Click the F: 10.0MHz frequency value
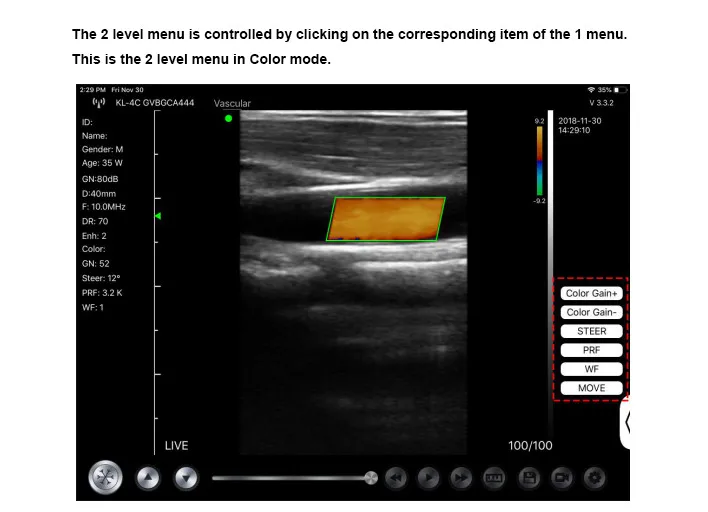The width and height of the screenshot is (708, 512). pos(104,207)
